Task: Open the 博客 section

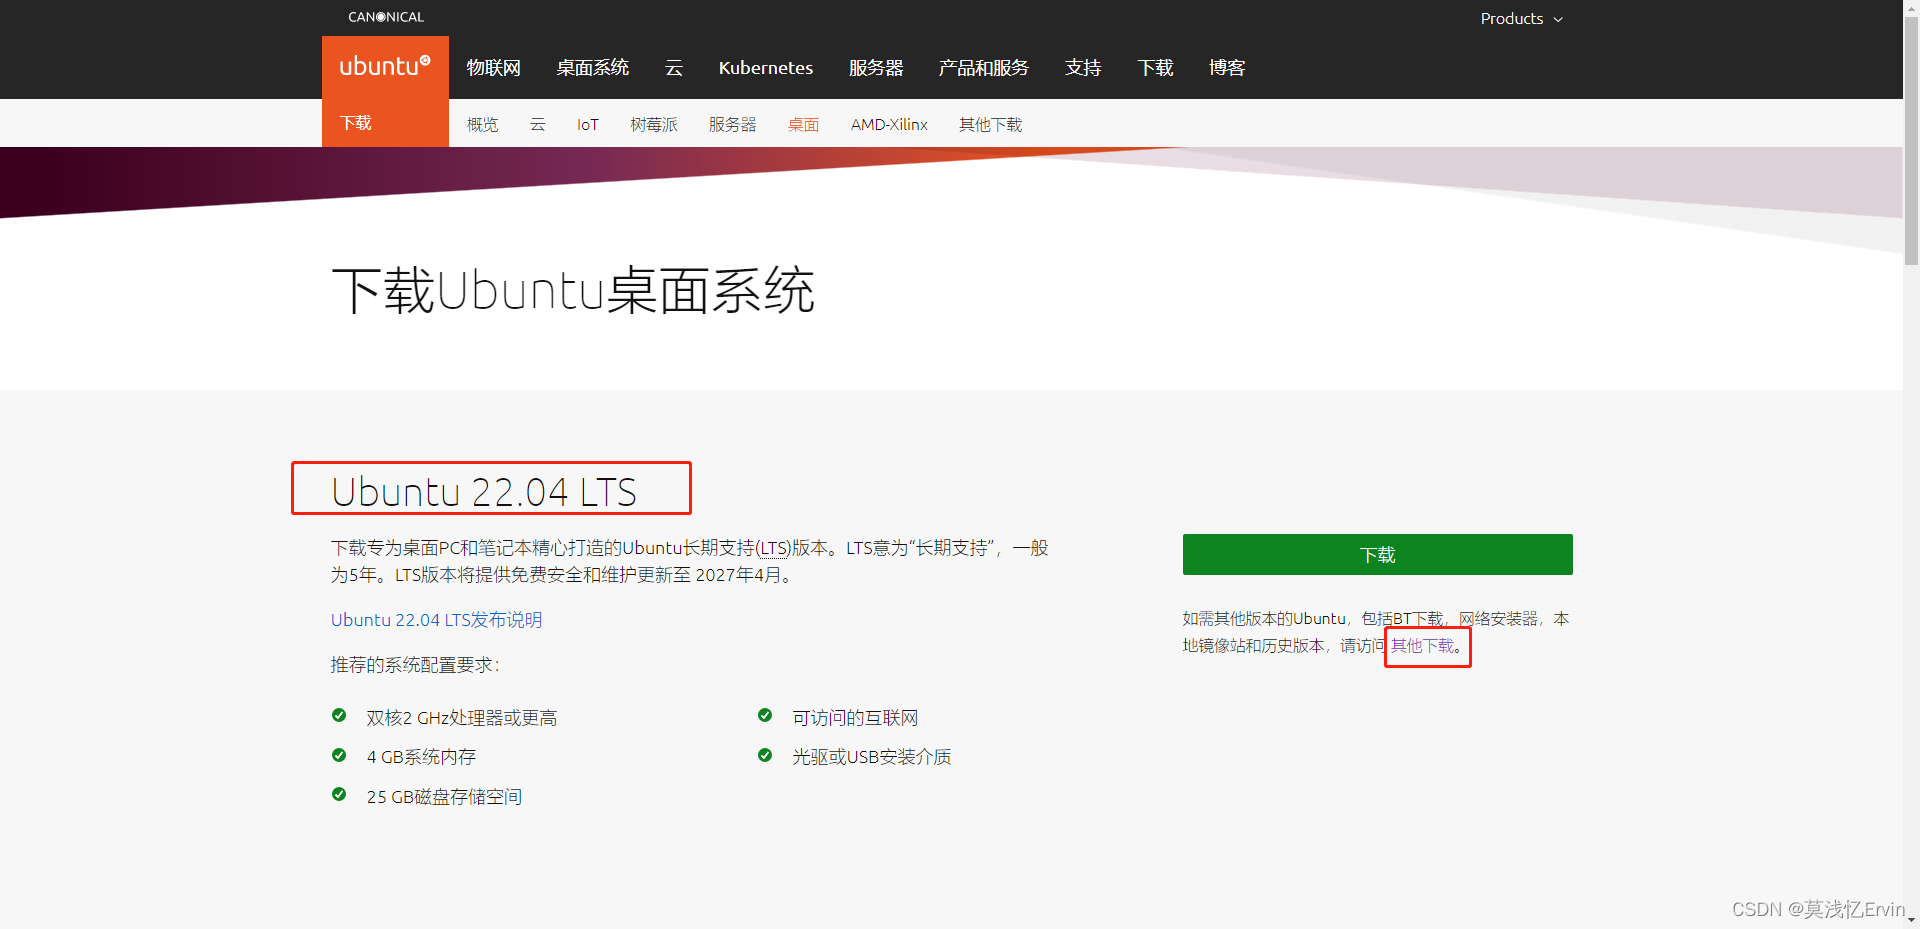Action: [x=1227, y=67]
